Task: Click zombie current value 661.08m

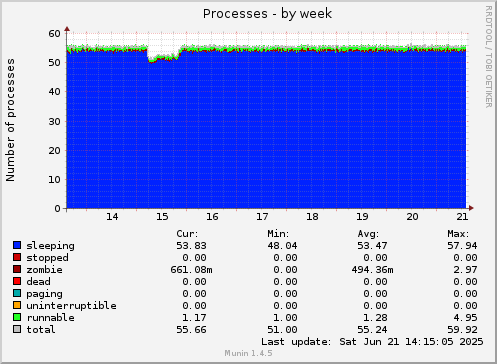Action: [191, 270]
